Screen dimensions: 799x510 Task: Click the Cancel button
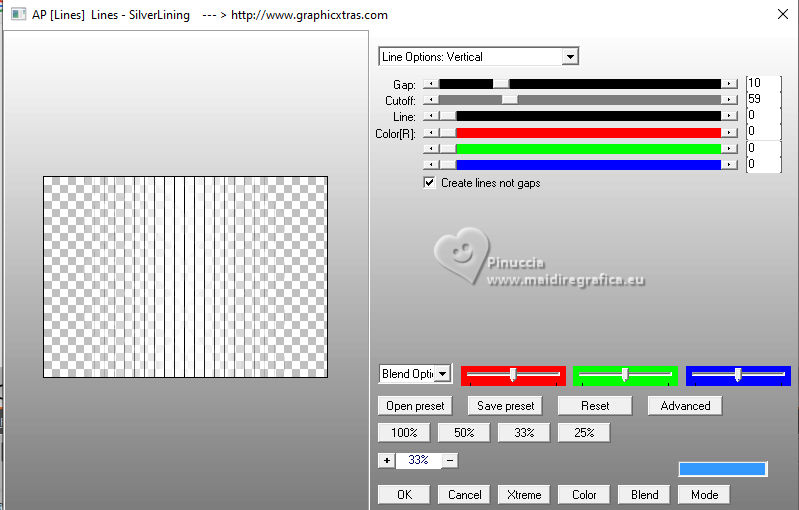tap(464, 494)
